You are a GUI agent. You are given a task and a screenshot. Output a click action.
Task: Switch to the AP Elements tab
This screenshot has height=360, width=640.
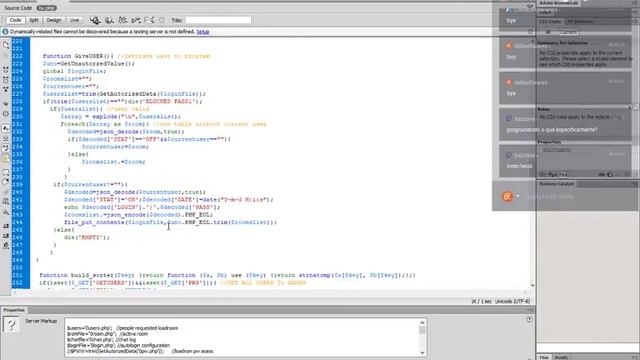580,21
